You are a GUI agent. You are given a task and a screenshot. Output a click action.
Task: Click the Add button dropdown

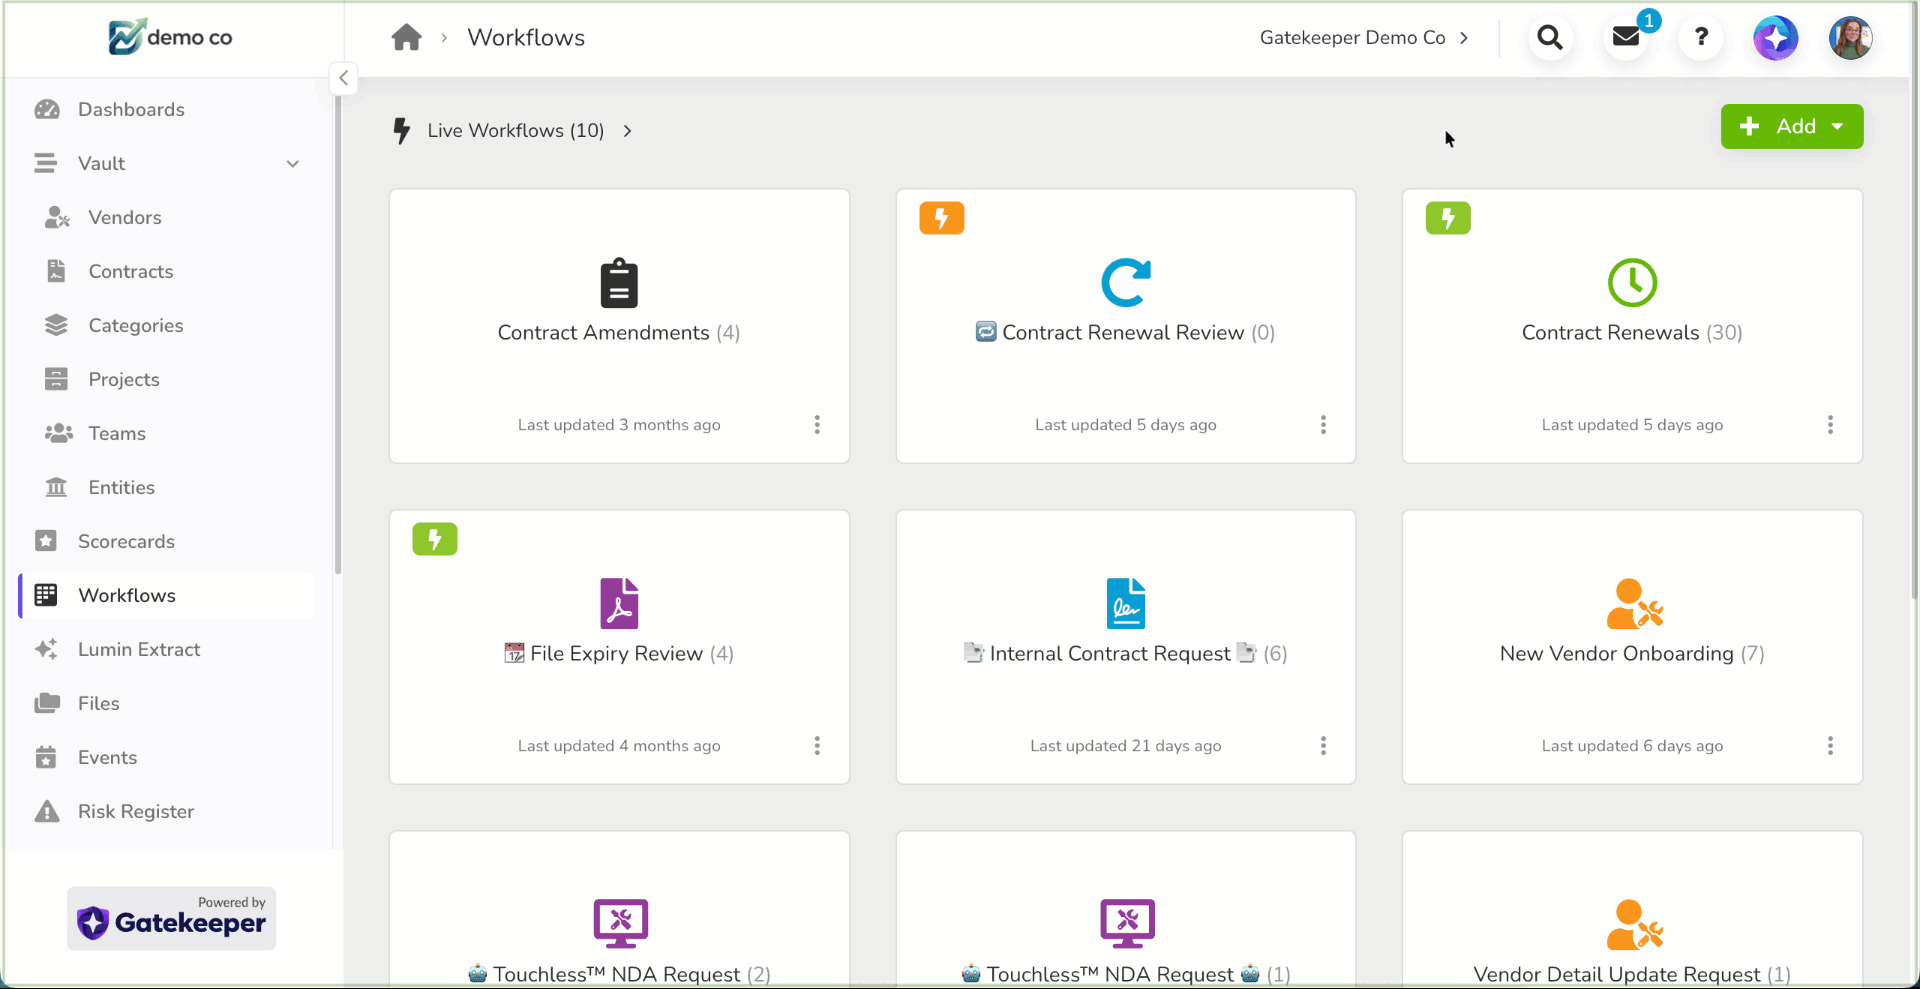tap(1792, 127)
